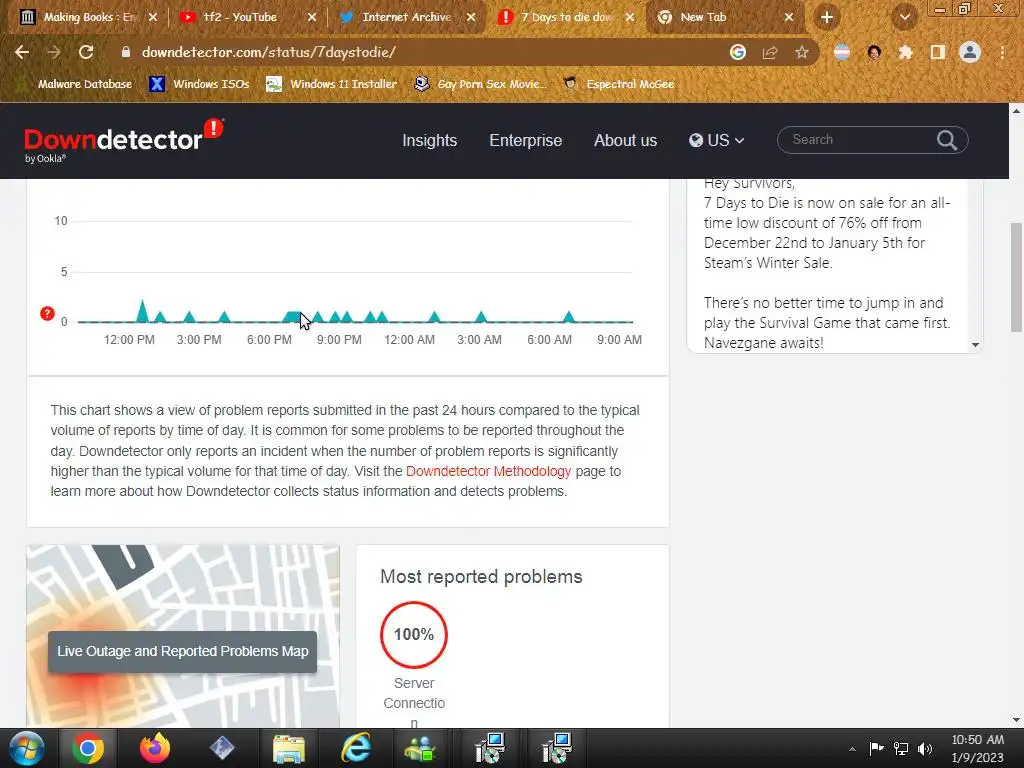Open Downdetector Methodology link
The image size is (1024, 768).
coord(488,472)
